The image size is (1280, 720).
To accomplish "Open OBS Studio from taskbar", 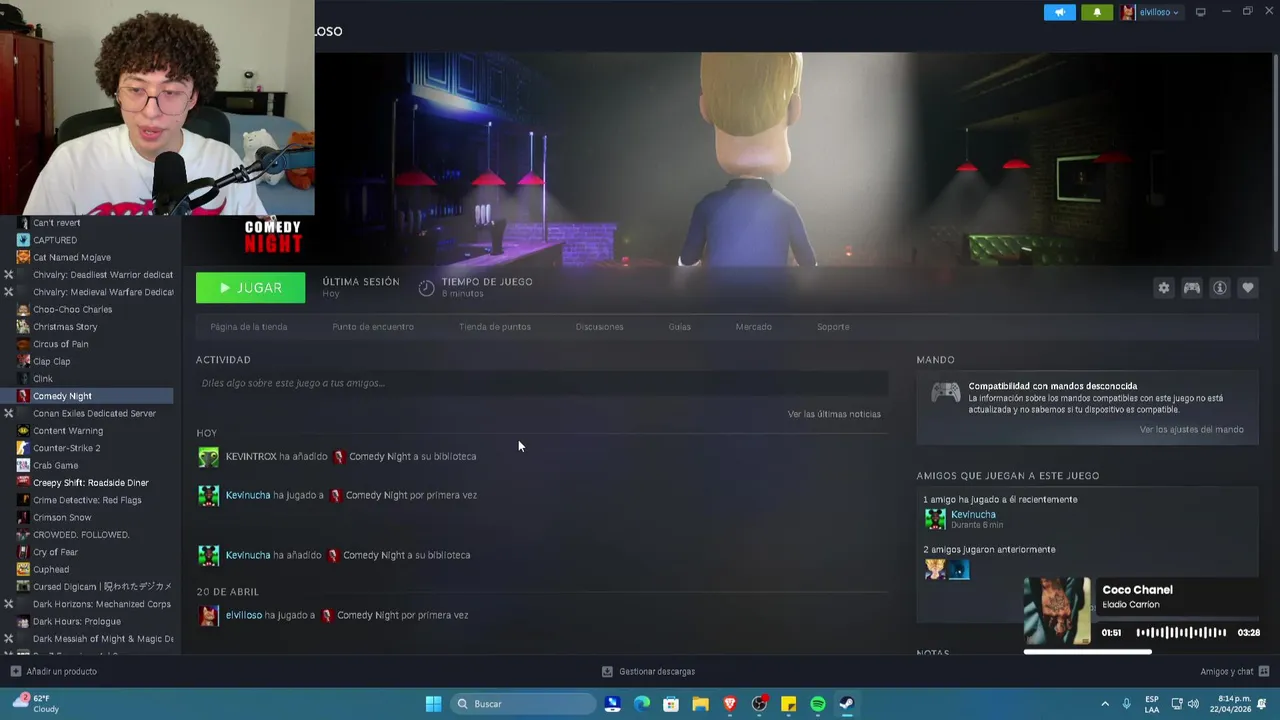I will 759,704.
